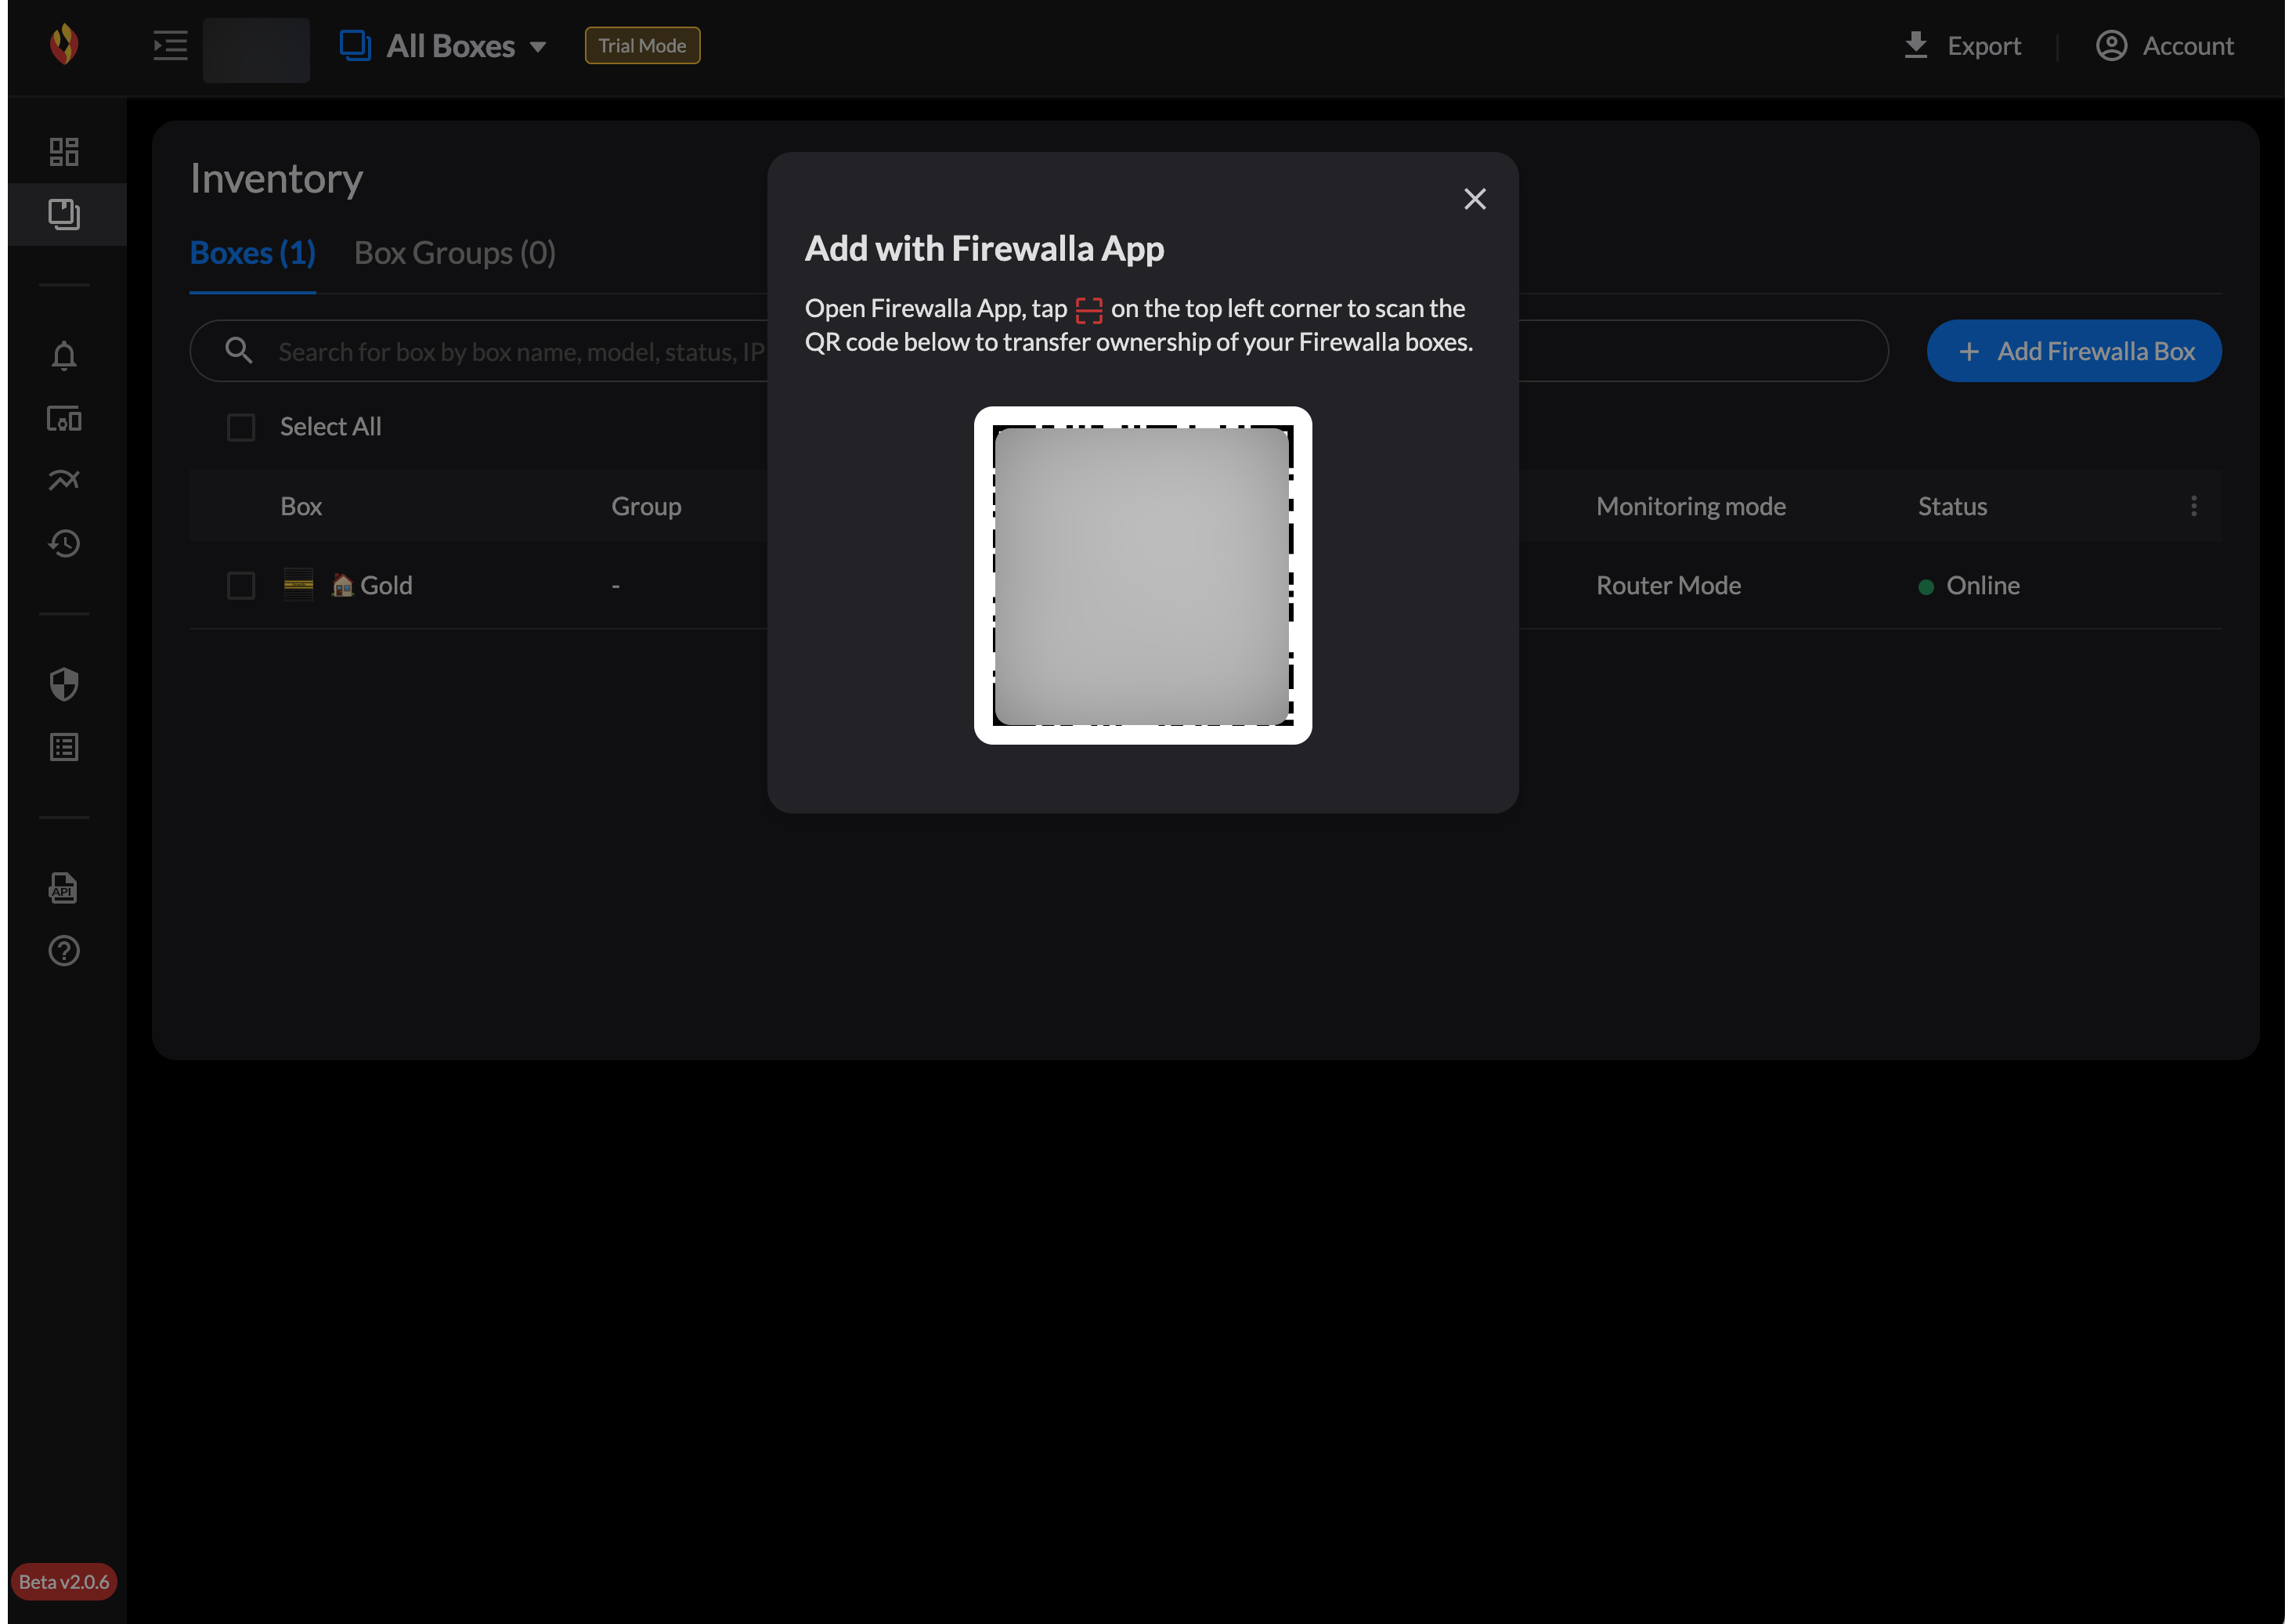This screenshot has height=1624, width=2285.
Task: Click the Firewalla flame logo
Action: pyautogui.click(x=64, y=45)
